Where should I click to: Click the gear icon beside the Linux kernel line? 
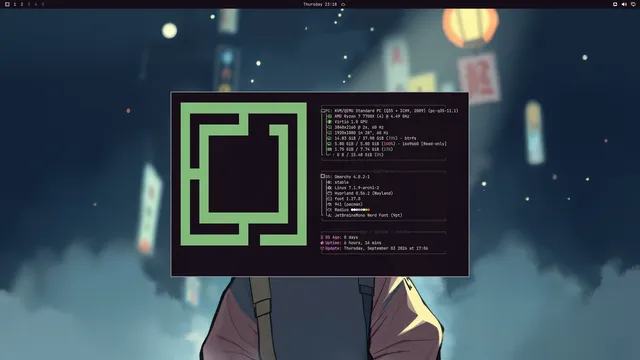coord(330,188)
